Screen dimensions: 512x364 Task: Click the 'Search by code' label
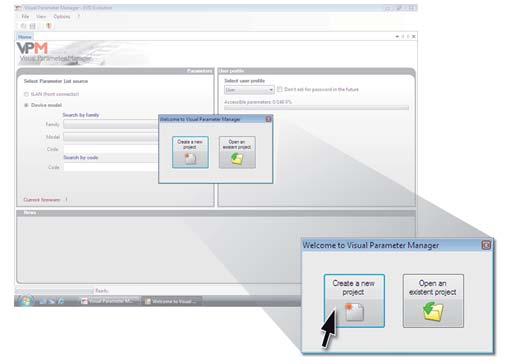click(81, 157)
